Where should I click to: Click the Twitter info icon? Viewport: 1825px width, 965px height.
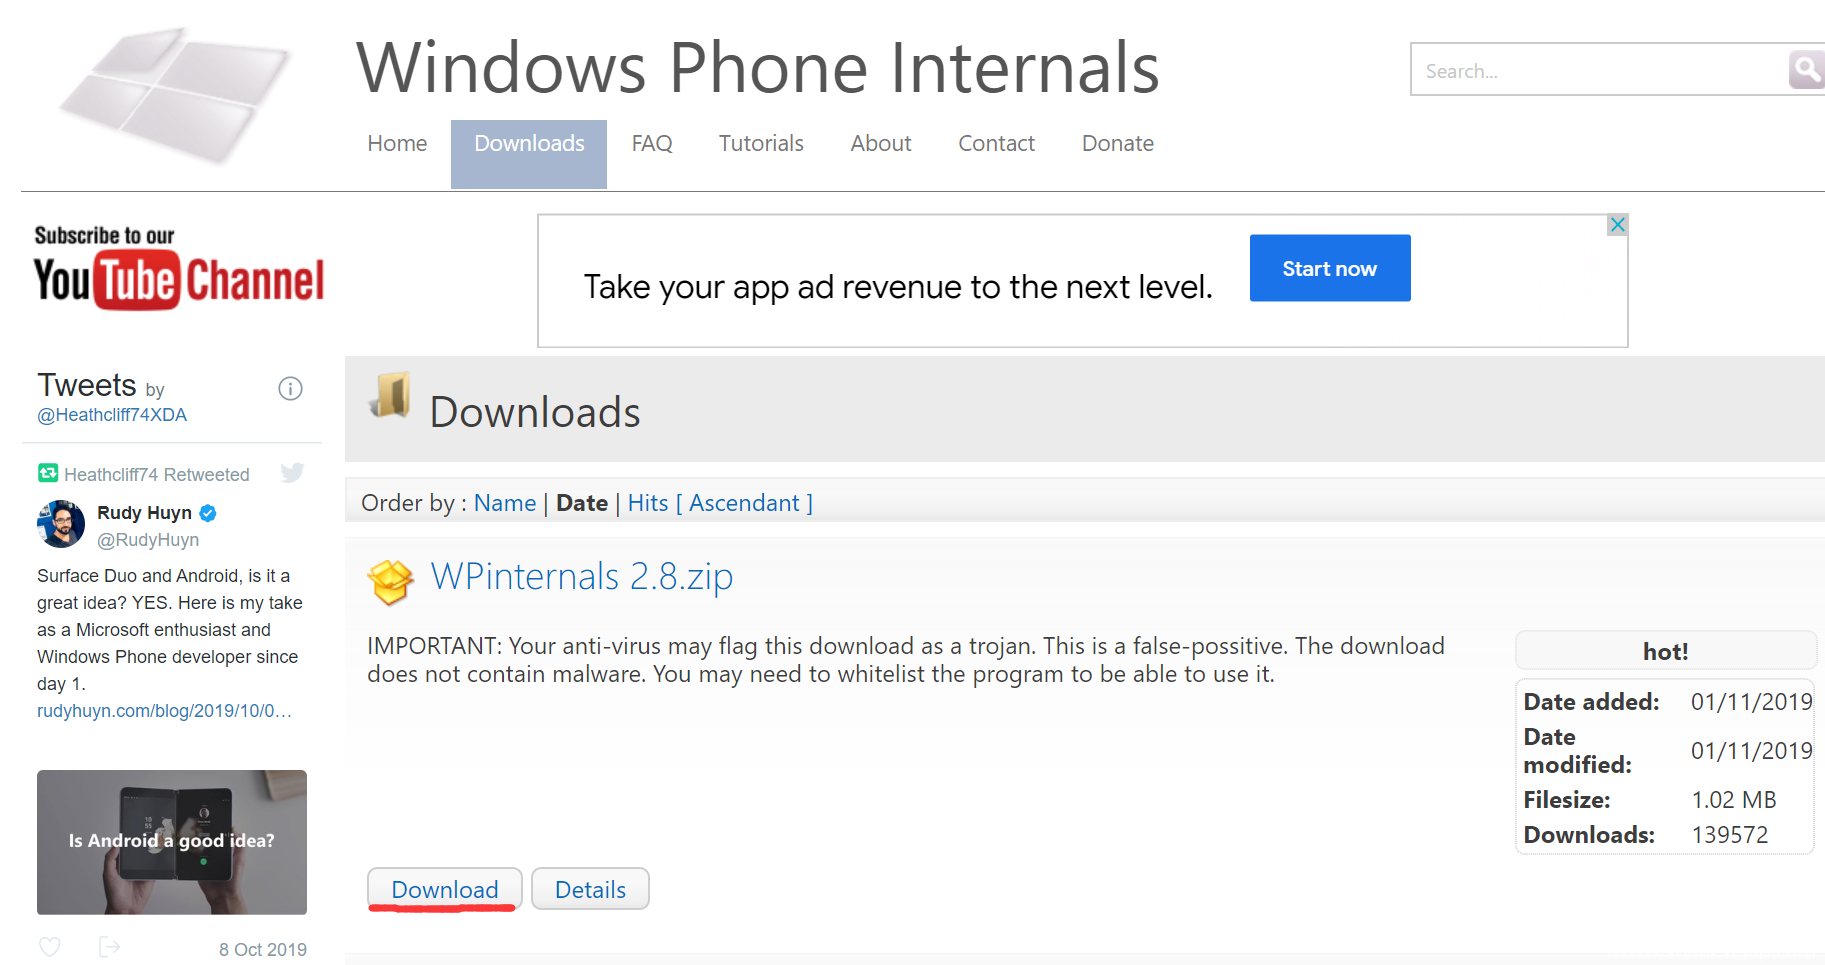click(290, 389)
